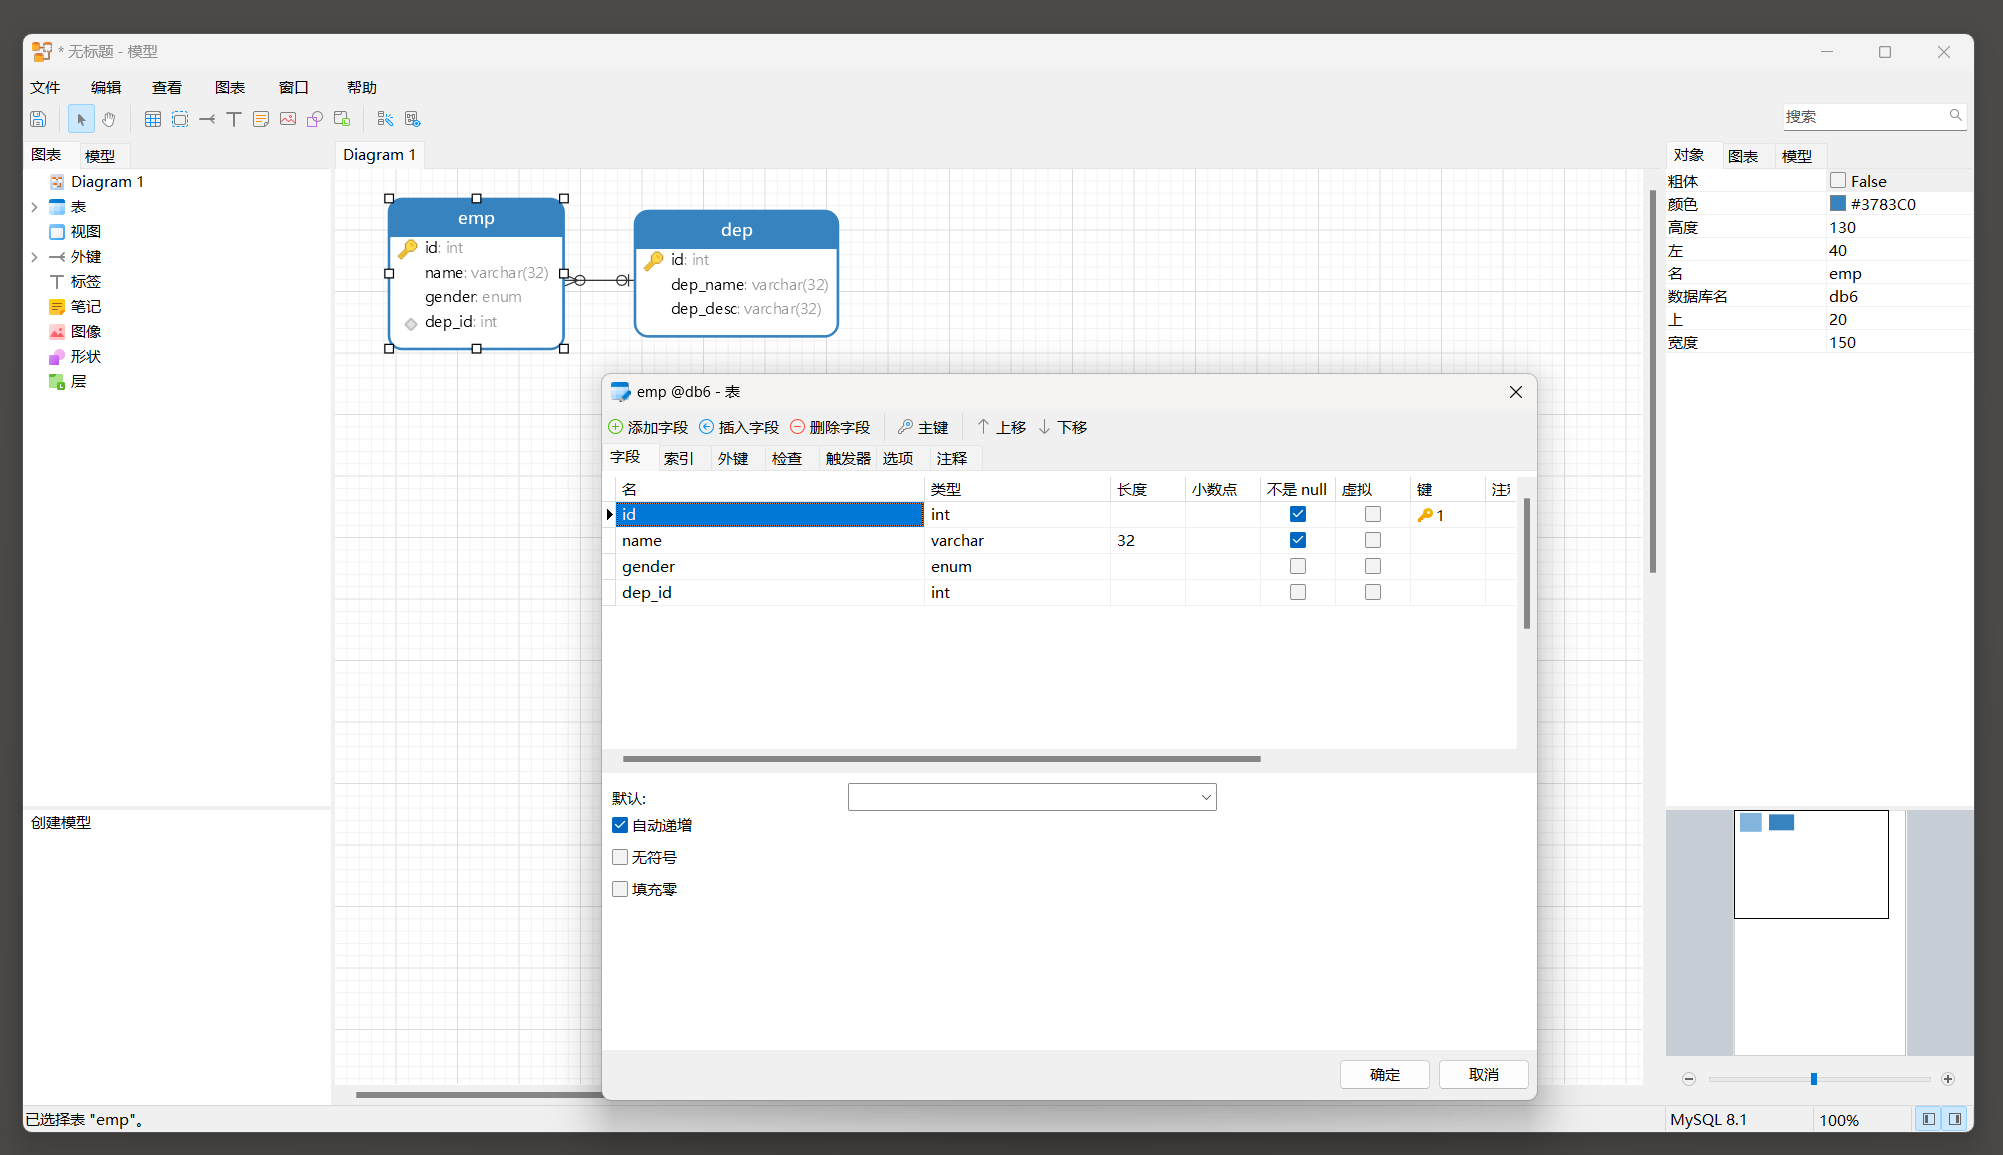Toggle the 粗体 bold False checkbox
This screenshot has width=2003, height=1155.
(x=1838, y=181)
